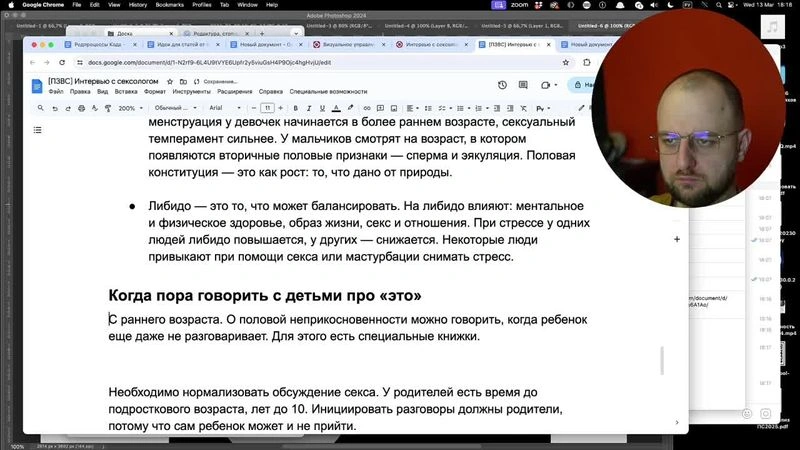Reload the page in Chrome
Image resolution: width=800 pixels, height=450 pixels.
(x=62, y=62)
